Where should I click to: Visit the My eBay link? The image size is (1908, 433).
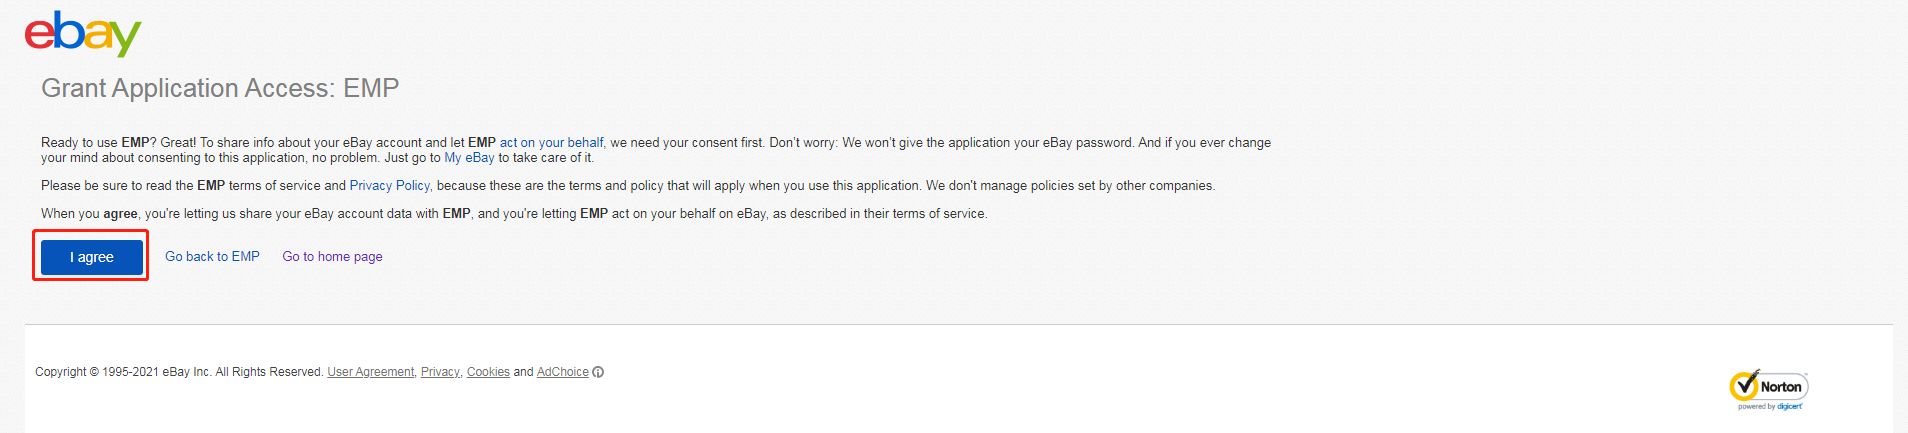click(469, 158)
